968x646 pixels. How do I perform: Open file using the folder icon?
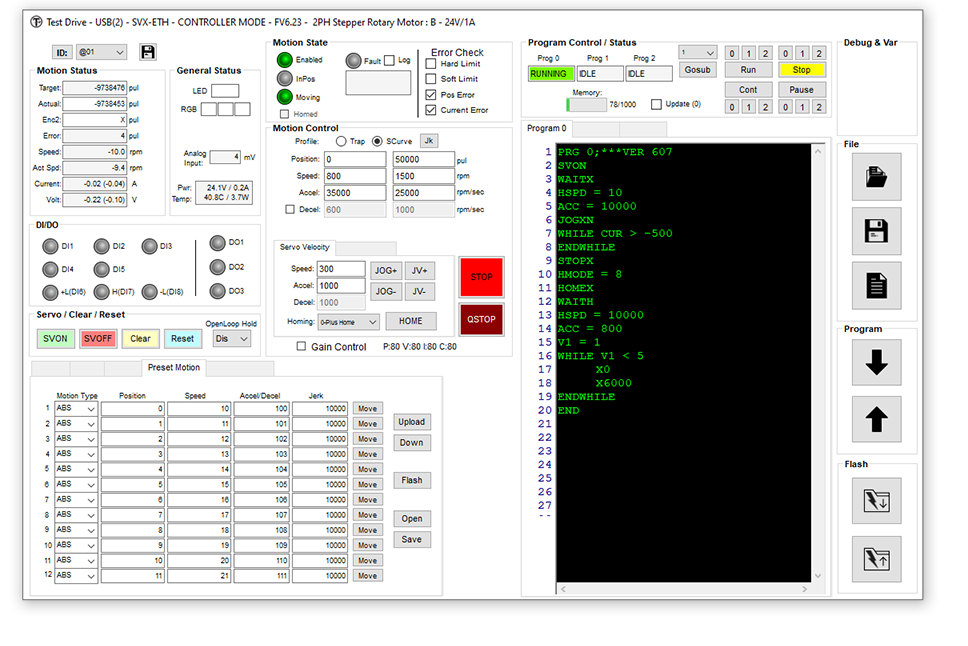point(876,178)
